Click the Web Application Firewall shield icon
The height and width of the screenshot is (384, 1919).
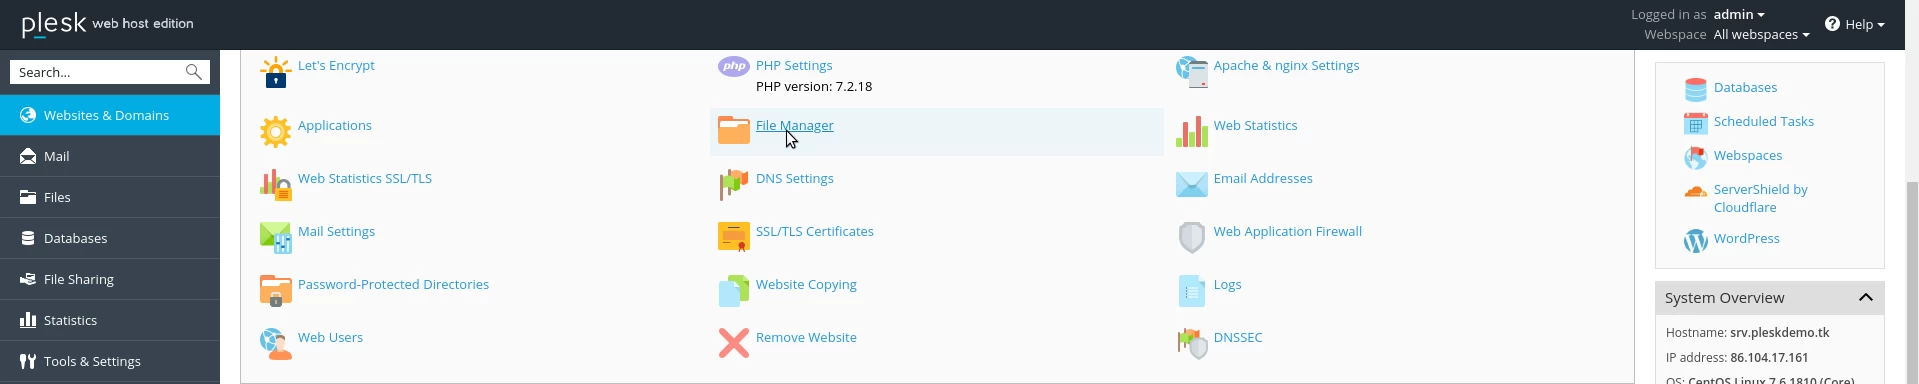coord(1191,238)
